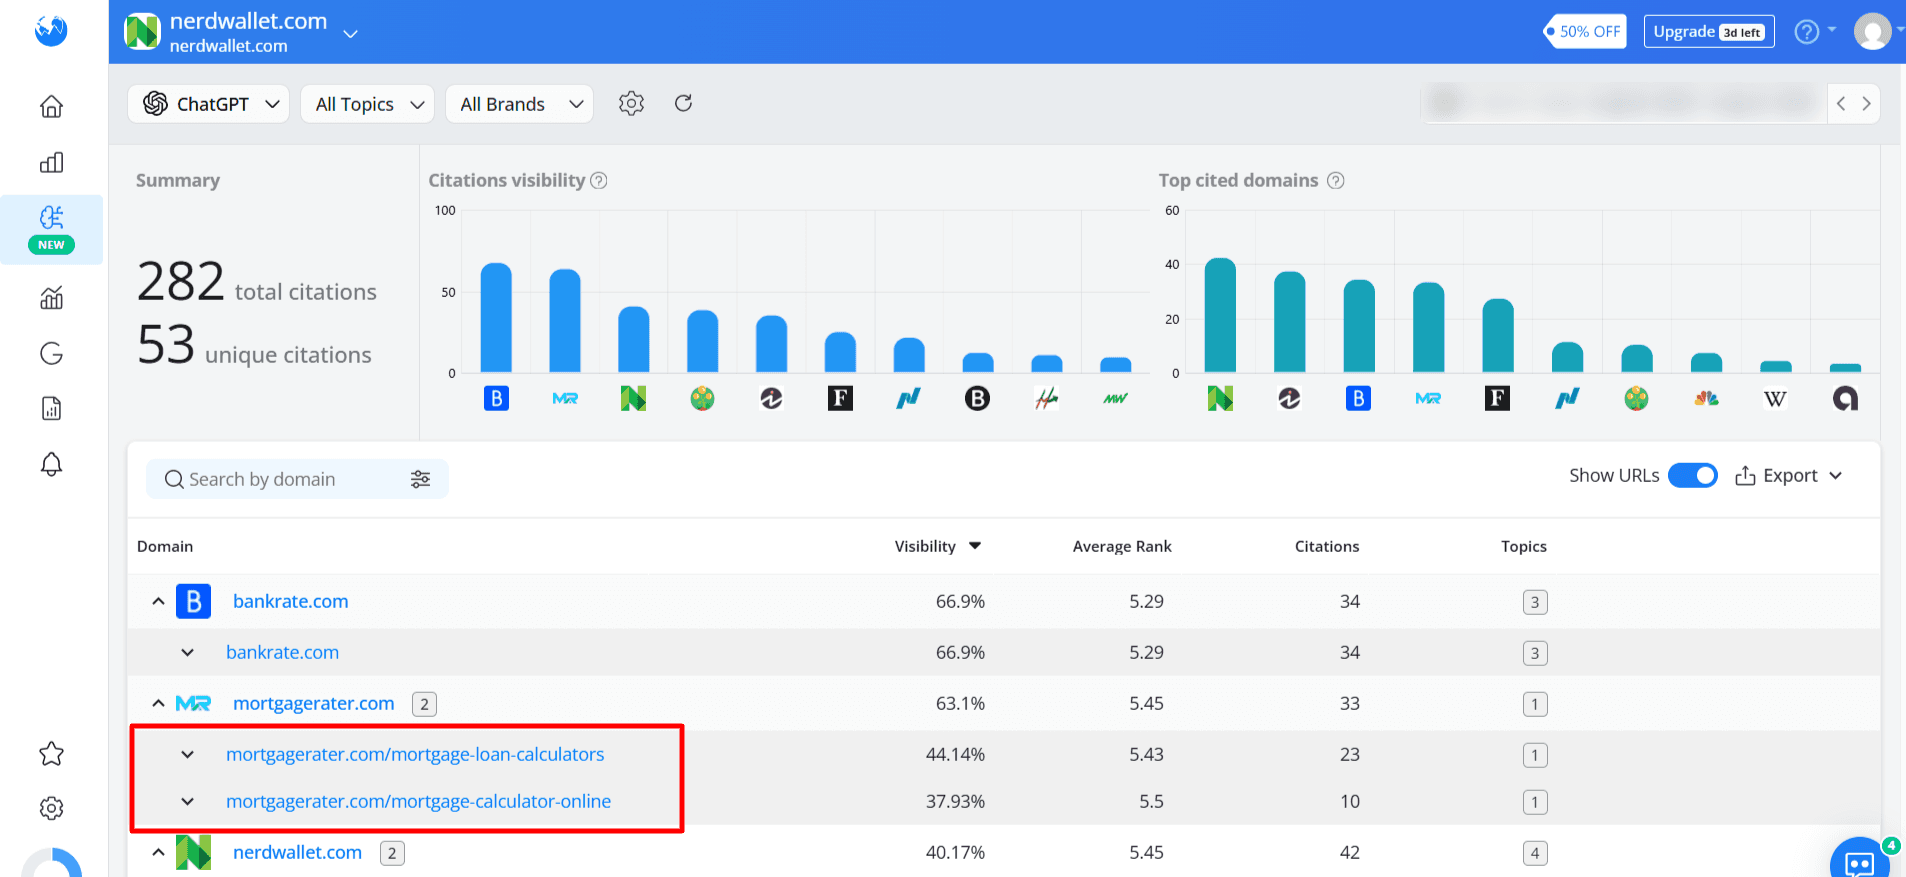The height and width of the screenshot is (877, 1906).
Task: Open the bankrate.com domain link
Action: point(290,601)
